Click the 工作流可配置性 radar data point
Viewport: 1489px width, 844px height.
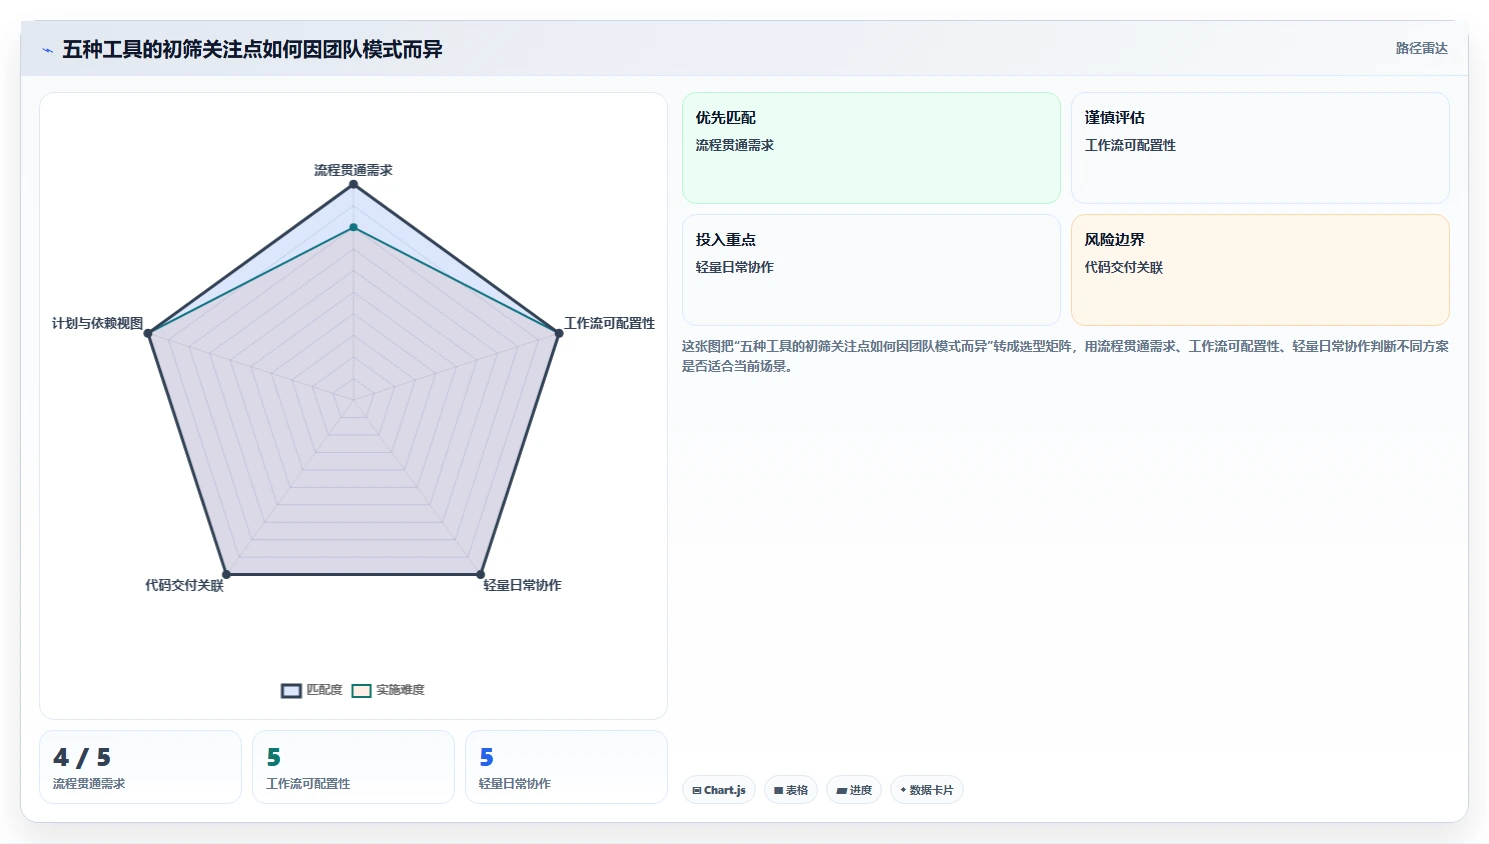(x=559, y=333)
